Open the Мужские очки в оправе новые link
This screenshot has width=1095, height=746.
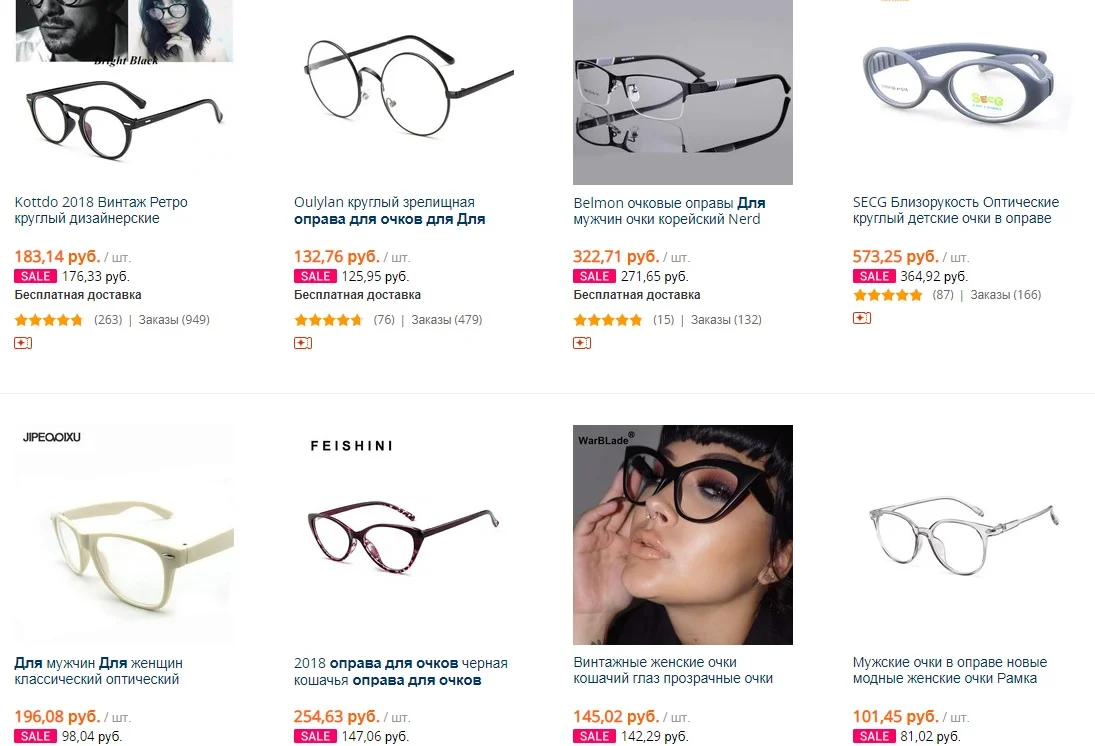(x=949, y=670)
